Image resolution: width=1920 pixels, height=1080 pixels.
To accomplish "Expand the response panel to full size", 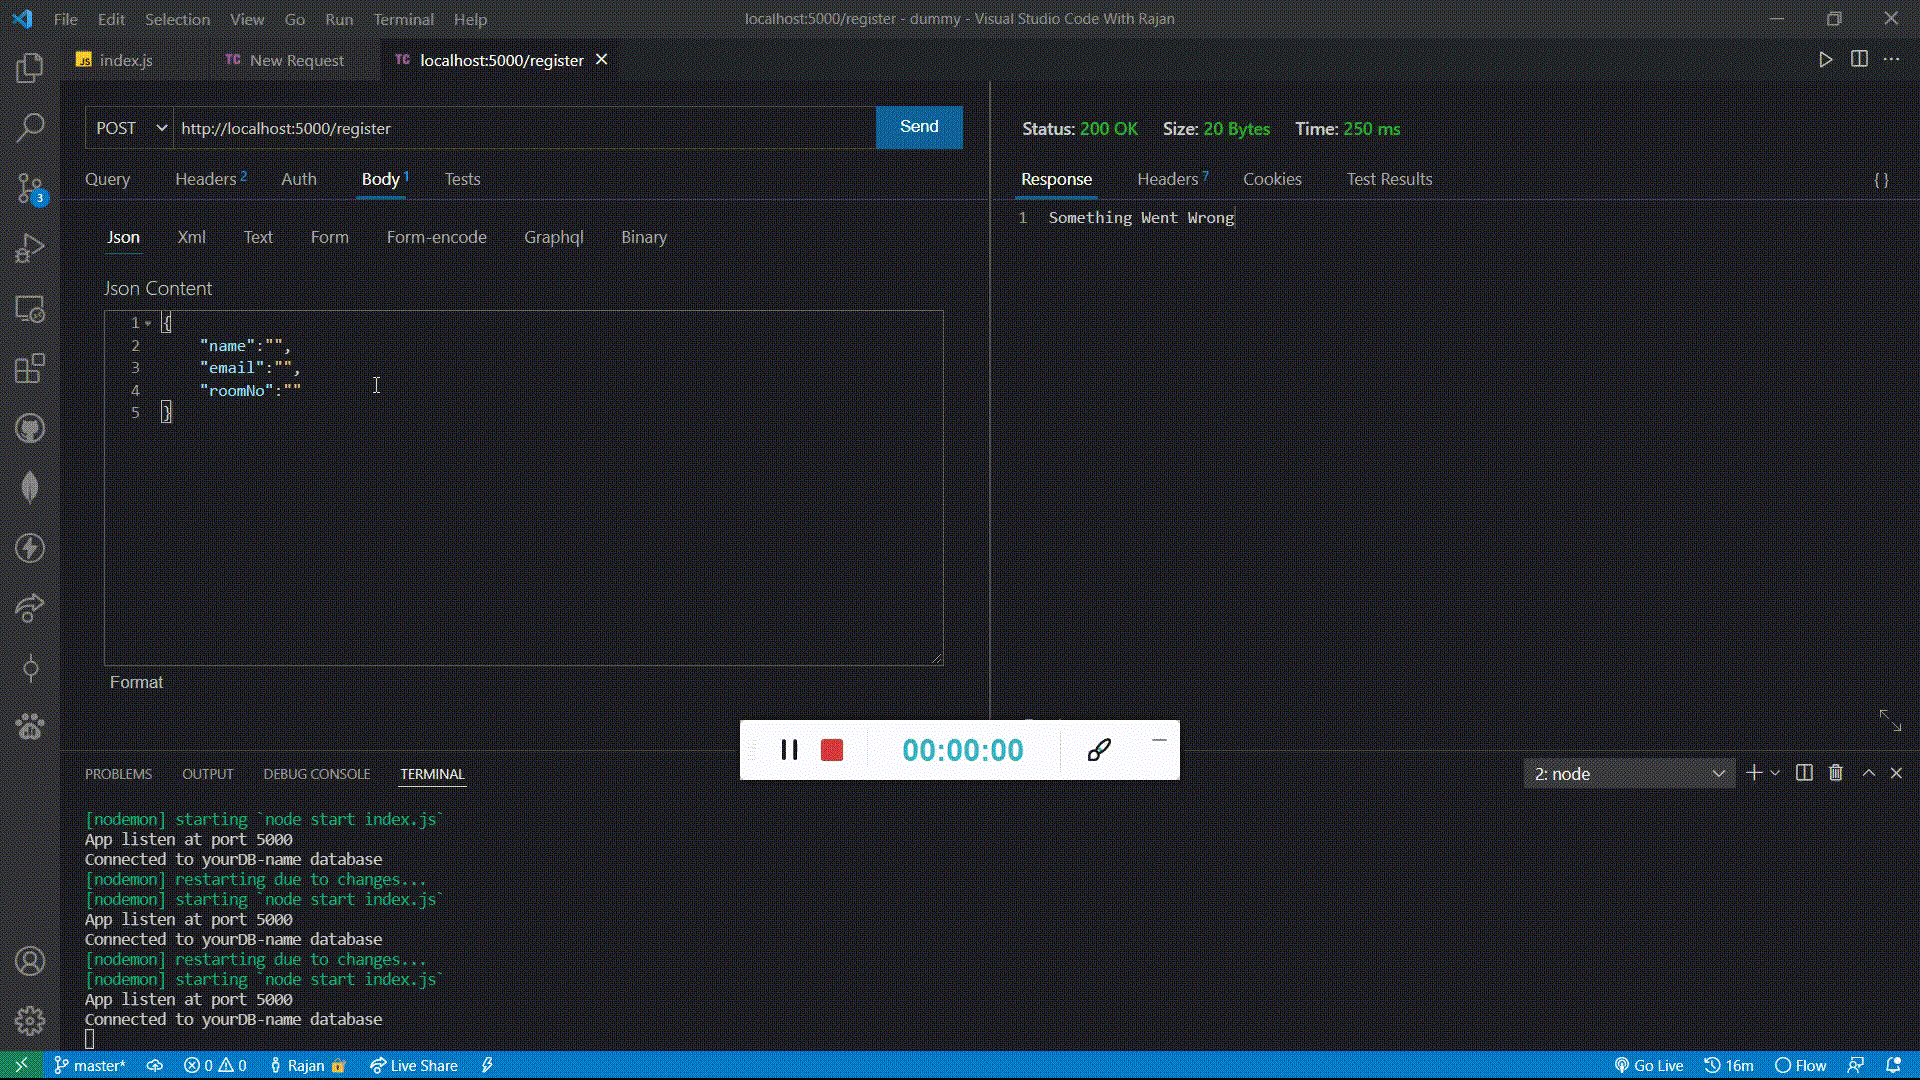I will tap(1890, 720).
